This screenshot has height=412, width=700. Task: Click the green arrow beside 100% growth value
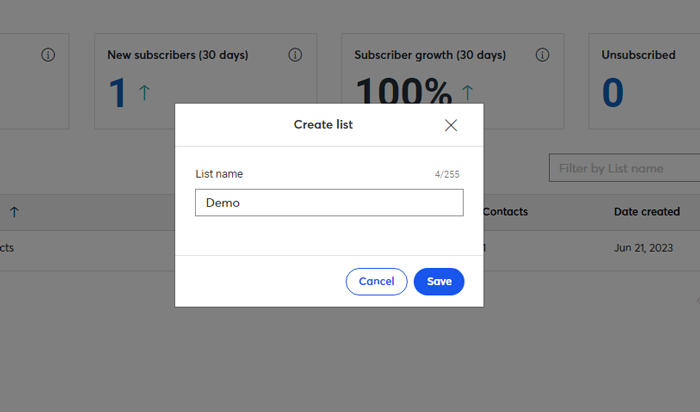pos(467,93)
